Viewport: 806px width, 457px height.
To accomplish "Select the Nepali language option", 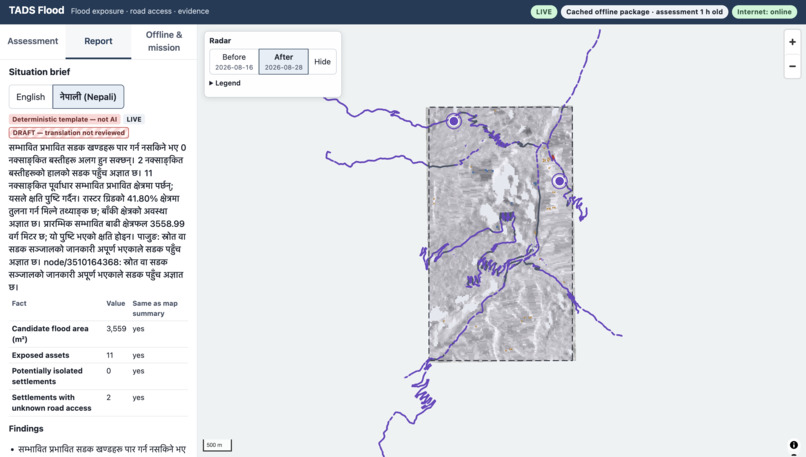I will click(x=88, y=97).
